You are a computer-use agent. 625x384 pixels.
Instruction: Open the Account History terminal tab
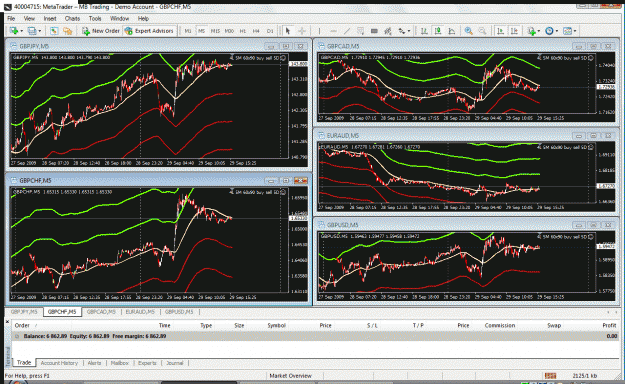click(x=59, y=363)
